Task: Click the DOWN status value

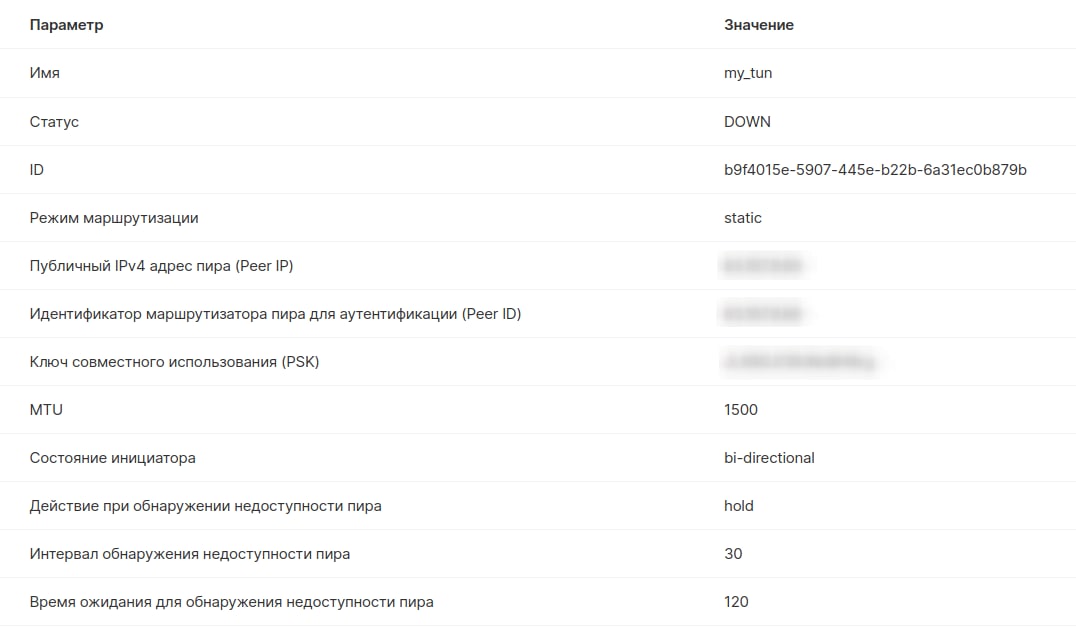Action: click(x=747, y=122)
